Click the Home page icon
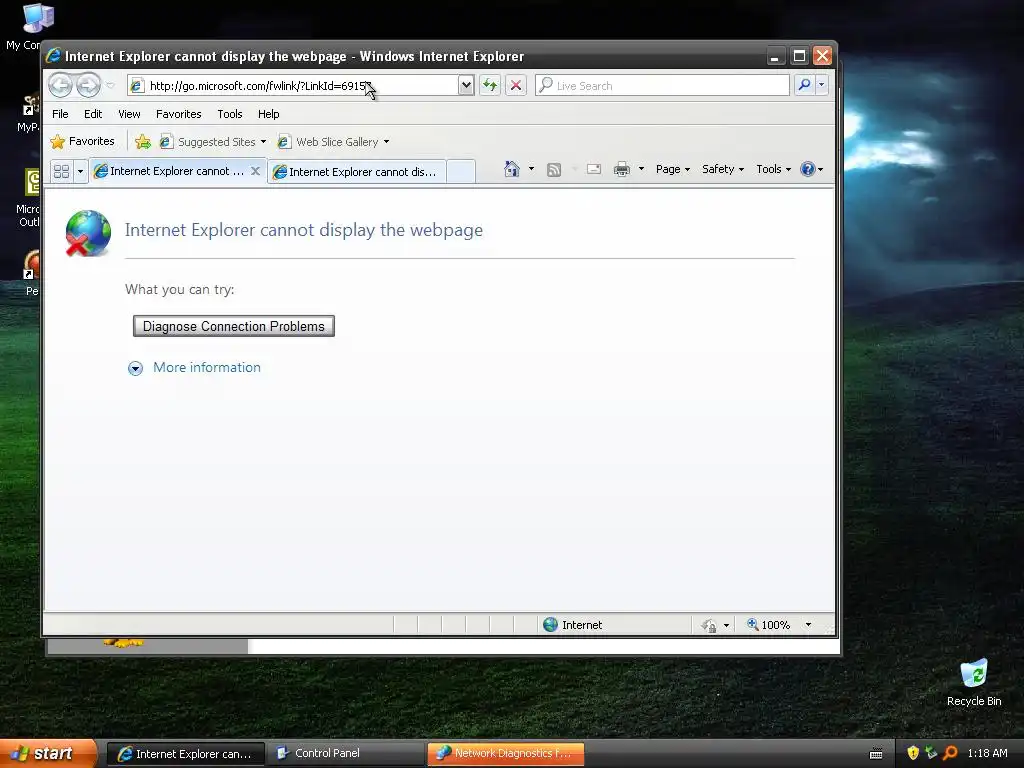The height and width of the screenshot is (768, 1024). pos(511,169)
